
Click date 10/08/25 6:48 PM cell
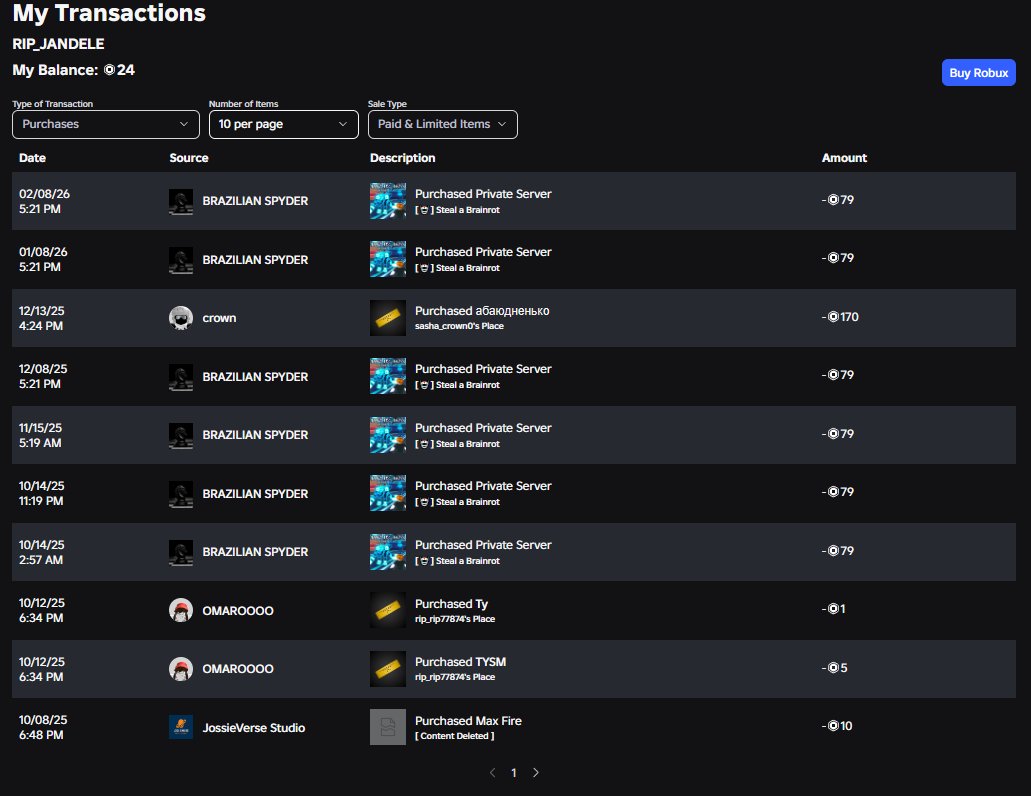[x=43, y=727]
